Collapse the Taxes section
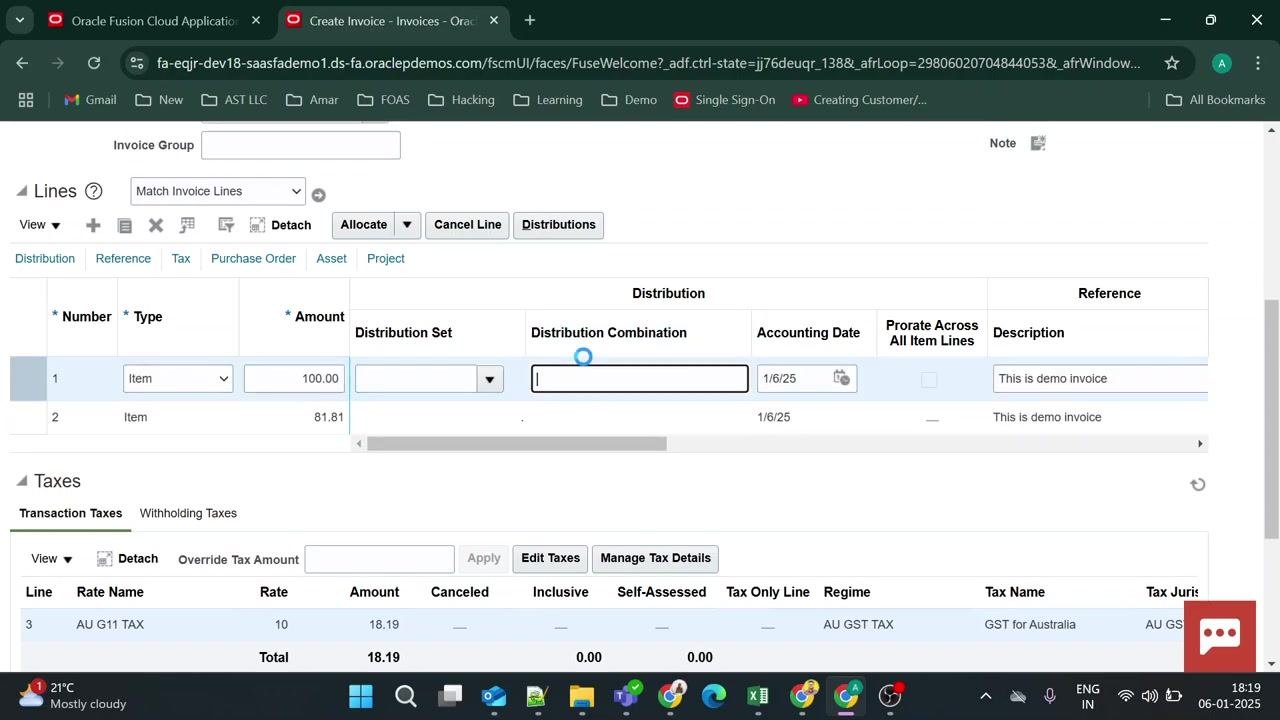Screen dimensions: 1280x720 pos(22,481)
